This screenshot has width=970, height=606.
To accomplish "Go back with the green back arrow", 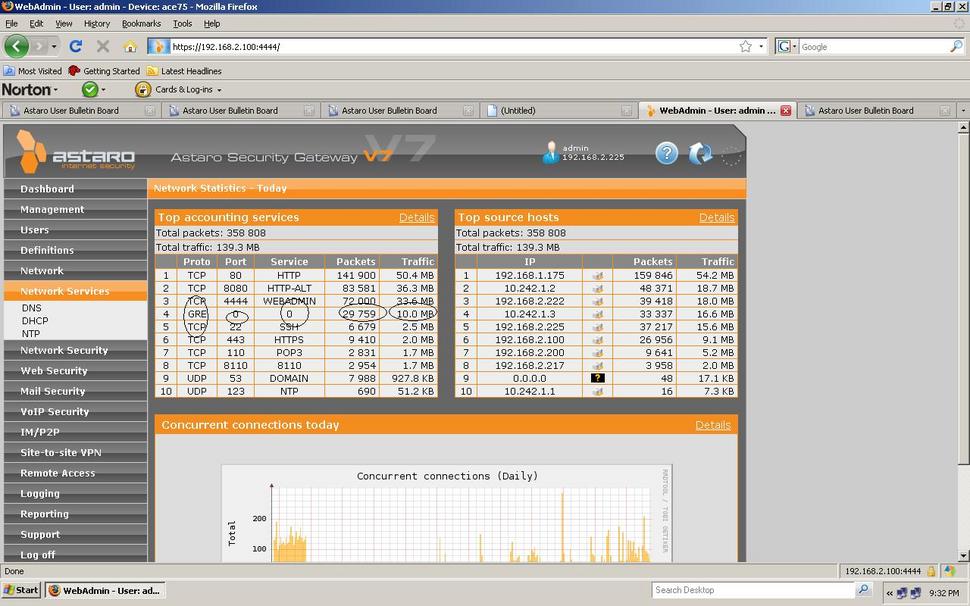I will pyautogui.click(x=17, y=46).
